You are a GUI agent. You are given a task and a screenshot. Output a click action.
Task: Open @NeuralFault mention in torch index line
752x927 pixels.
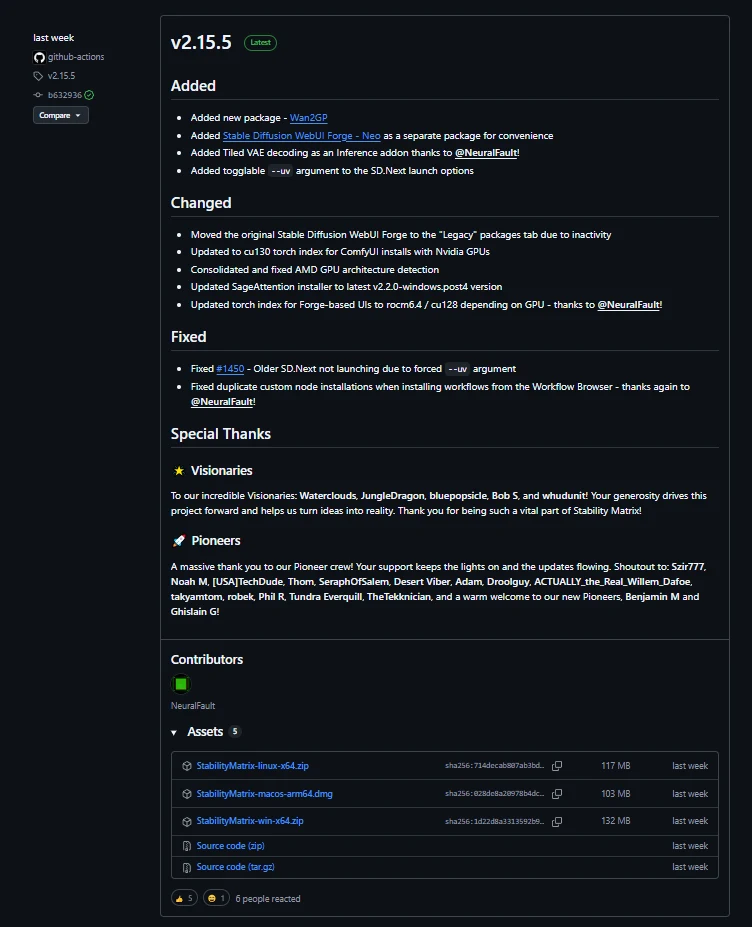point(630,304)
